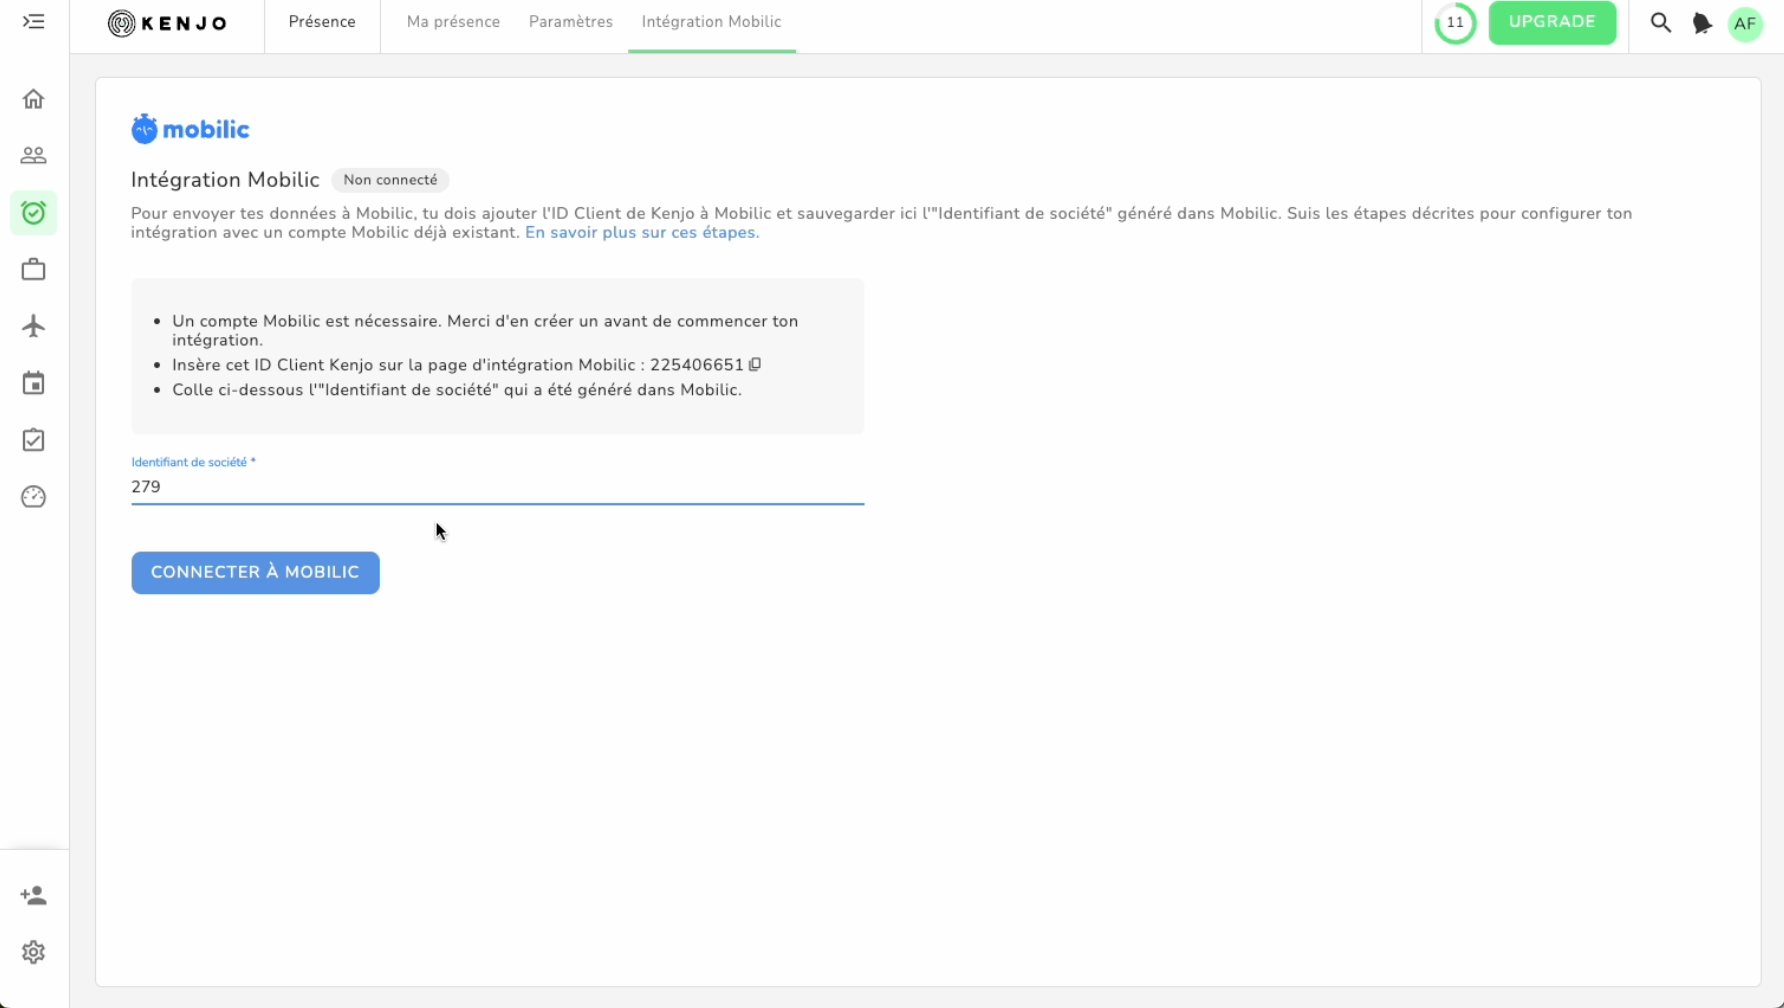
Task: Open the gauge Performance icon
Action: (x=34, y=497)
